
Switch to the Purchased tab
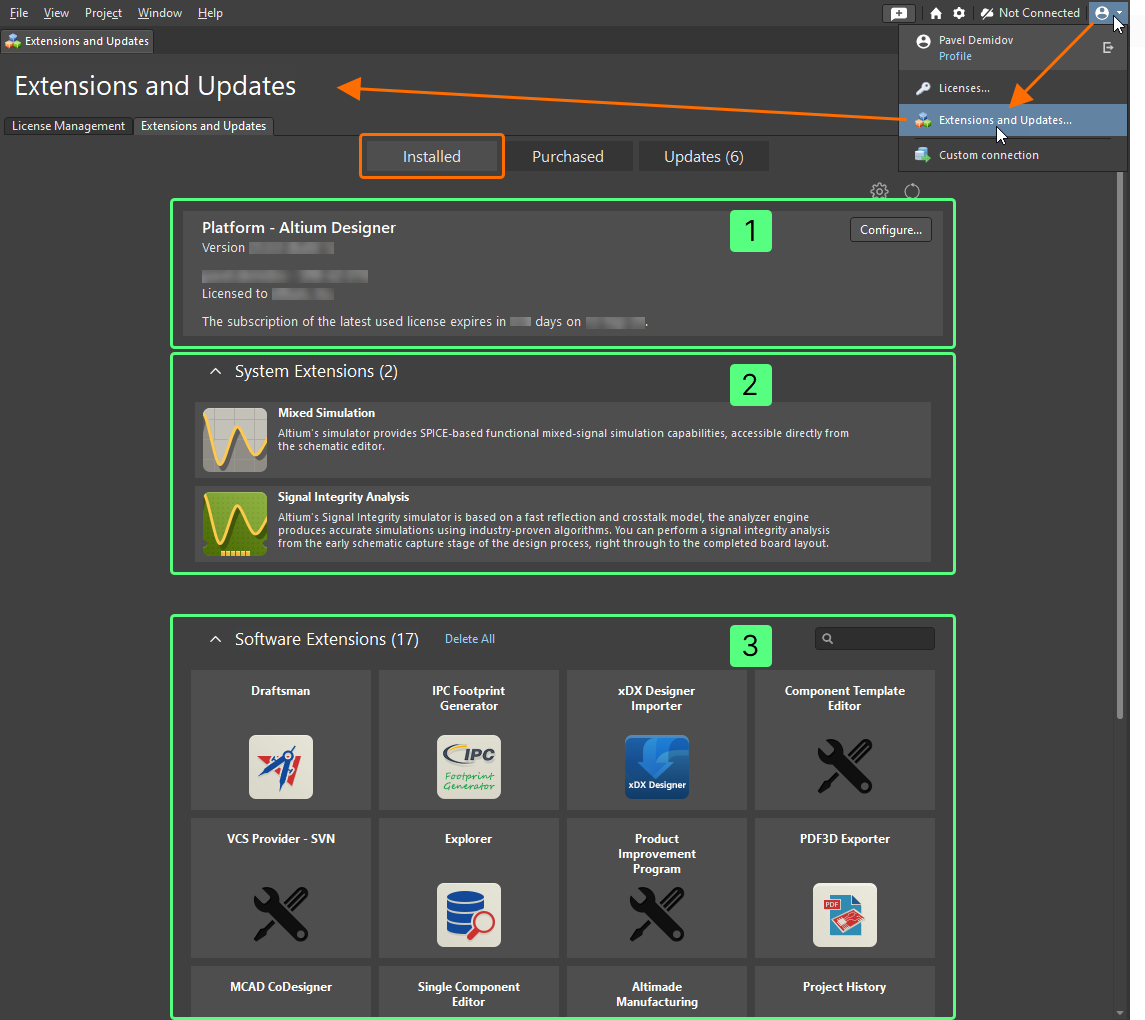(568, 156)
